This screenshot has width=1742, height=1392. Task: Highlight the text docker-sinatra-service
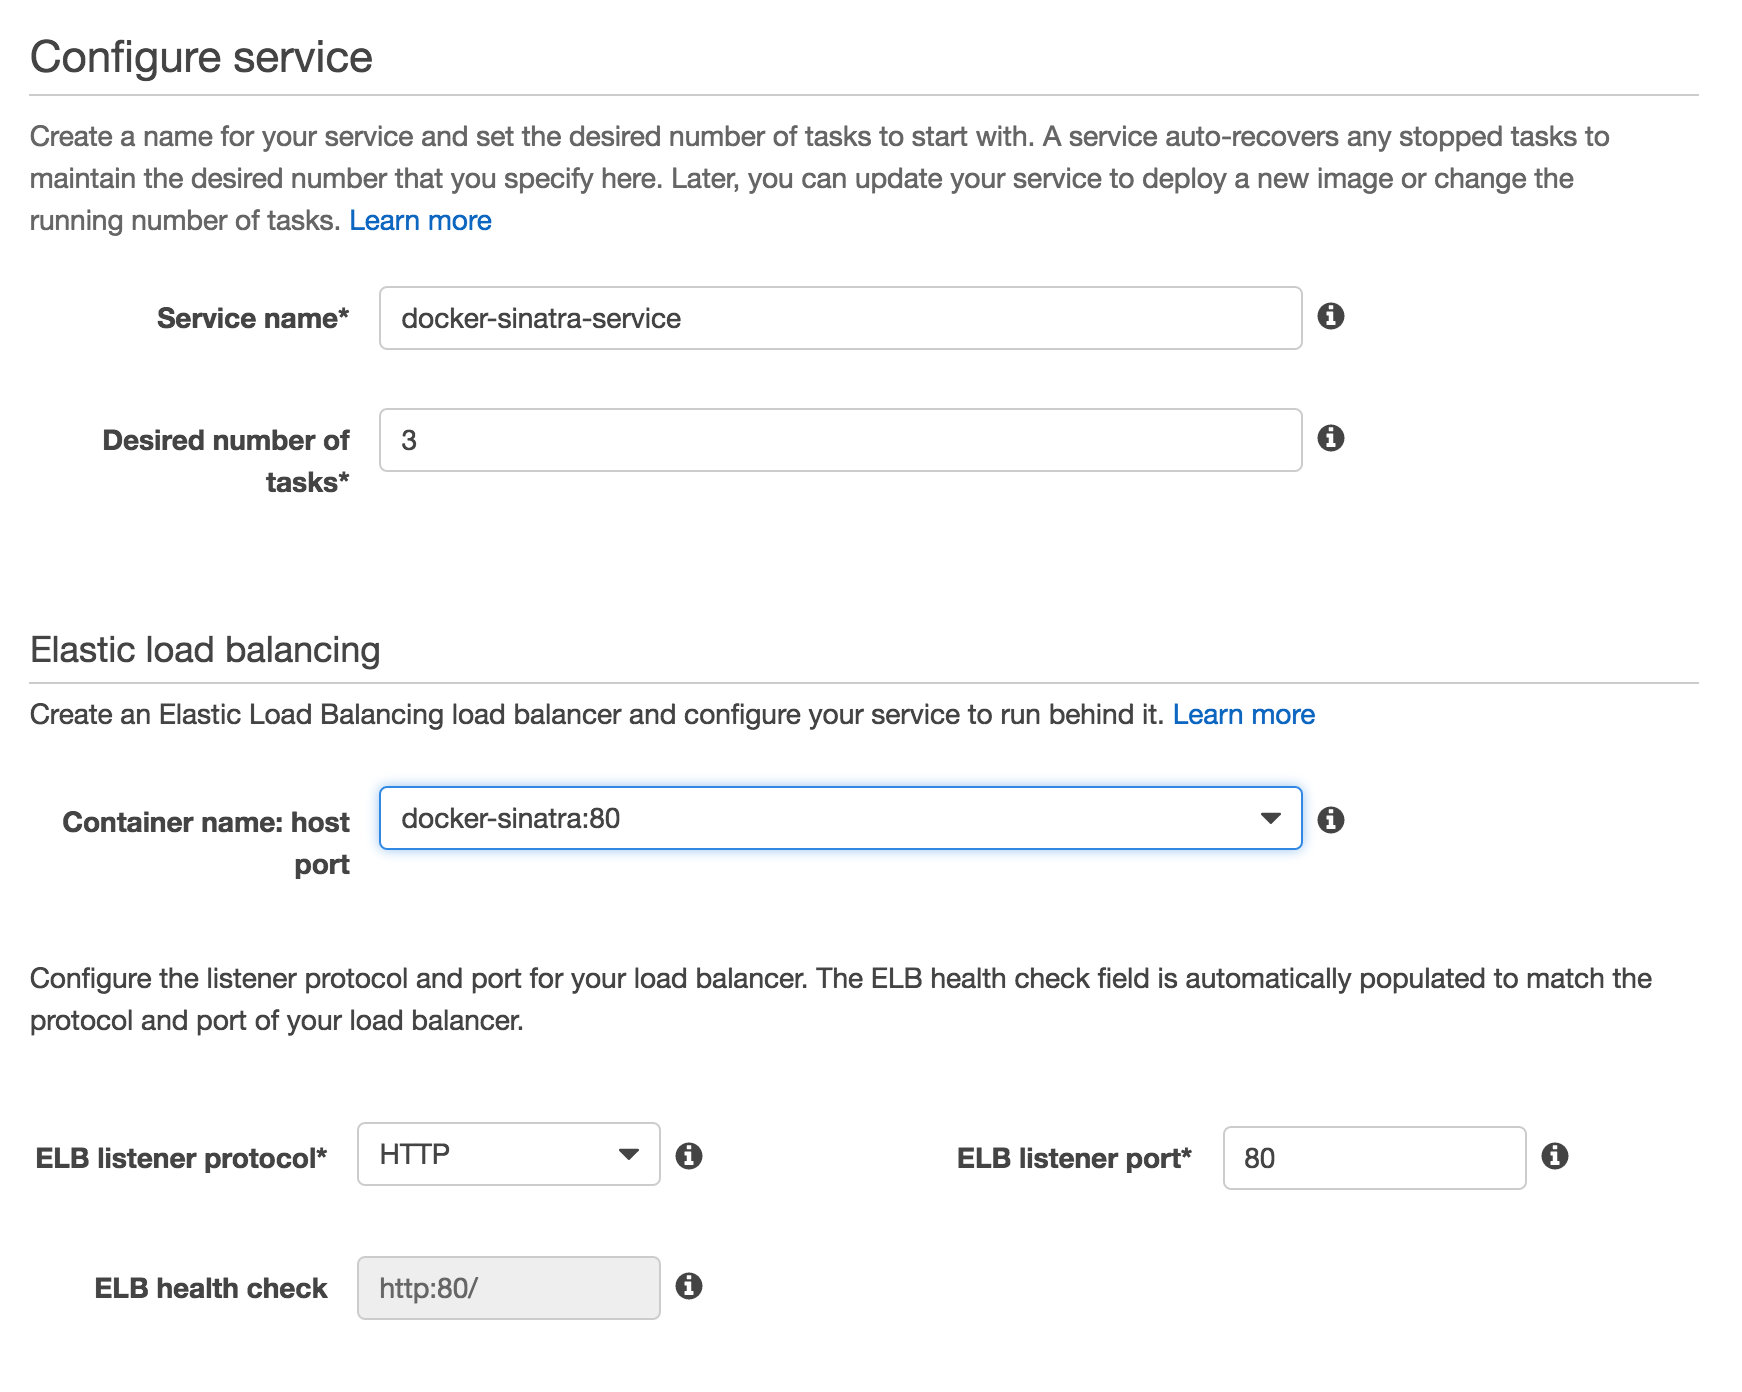[x=540, y=318]
